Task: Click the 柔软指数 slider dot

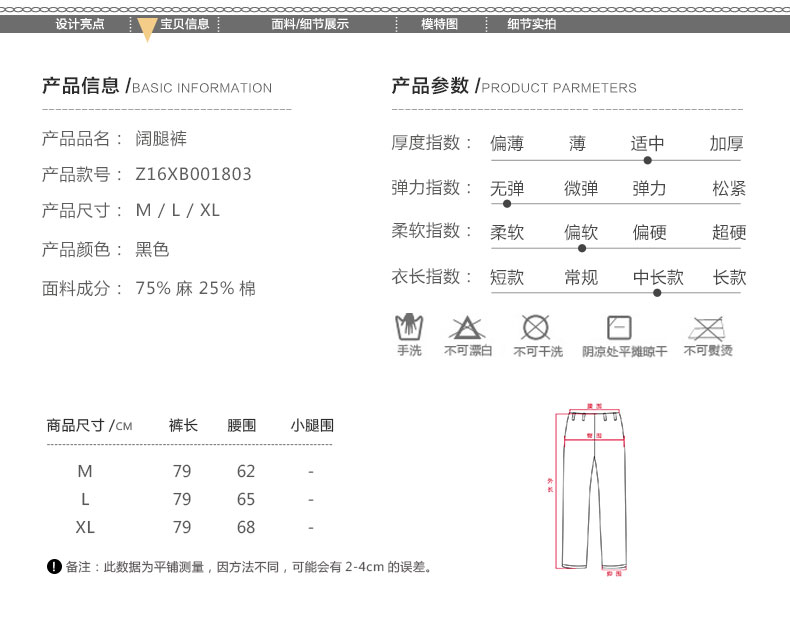Action: (581, 248)
